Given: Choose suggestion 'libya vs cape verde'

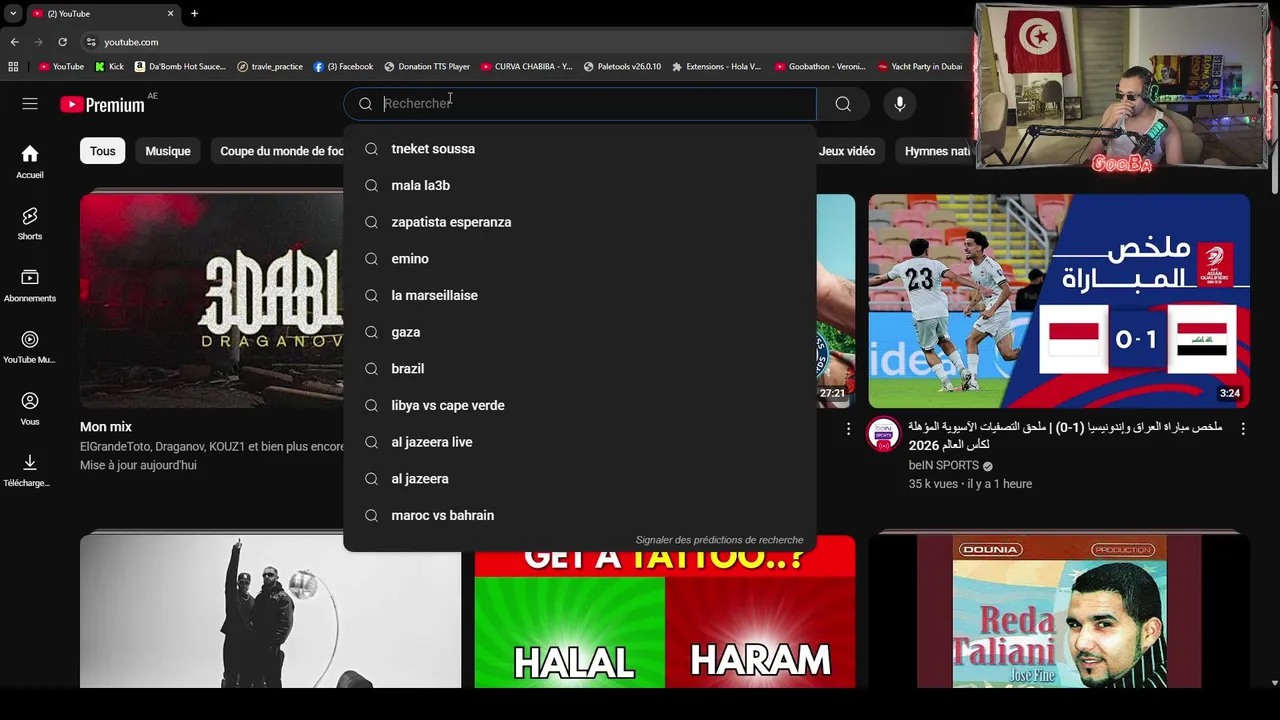Looking at the screenshot, I should (580, 405).
